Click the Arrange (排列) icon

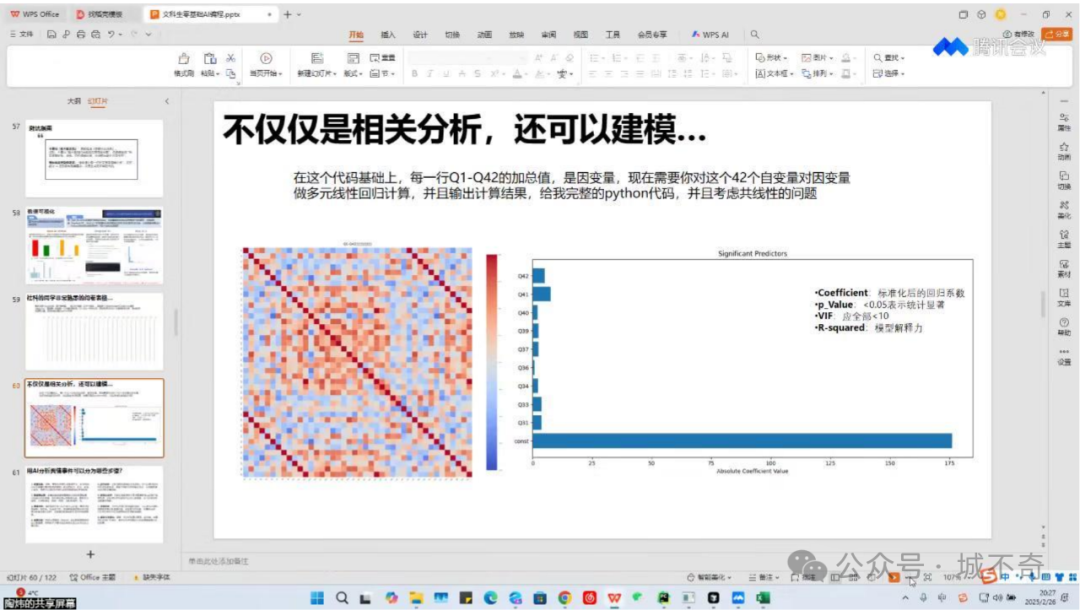806,74
